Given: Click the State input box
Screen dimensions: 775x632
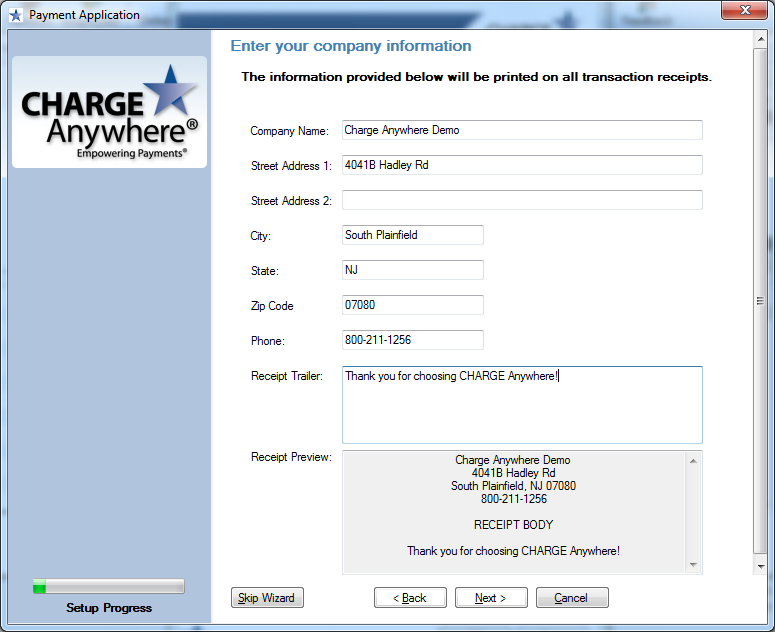Looking at the screenshot, I should click(412, 270).
